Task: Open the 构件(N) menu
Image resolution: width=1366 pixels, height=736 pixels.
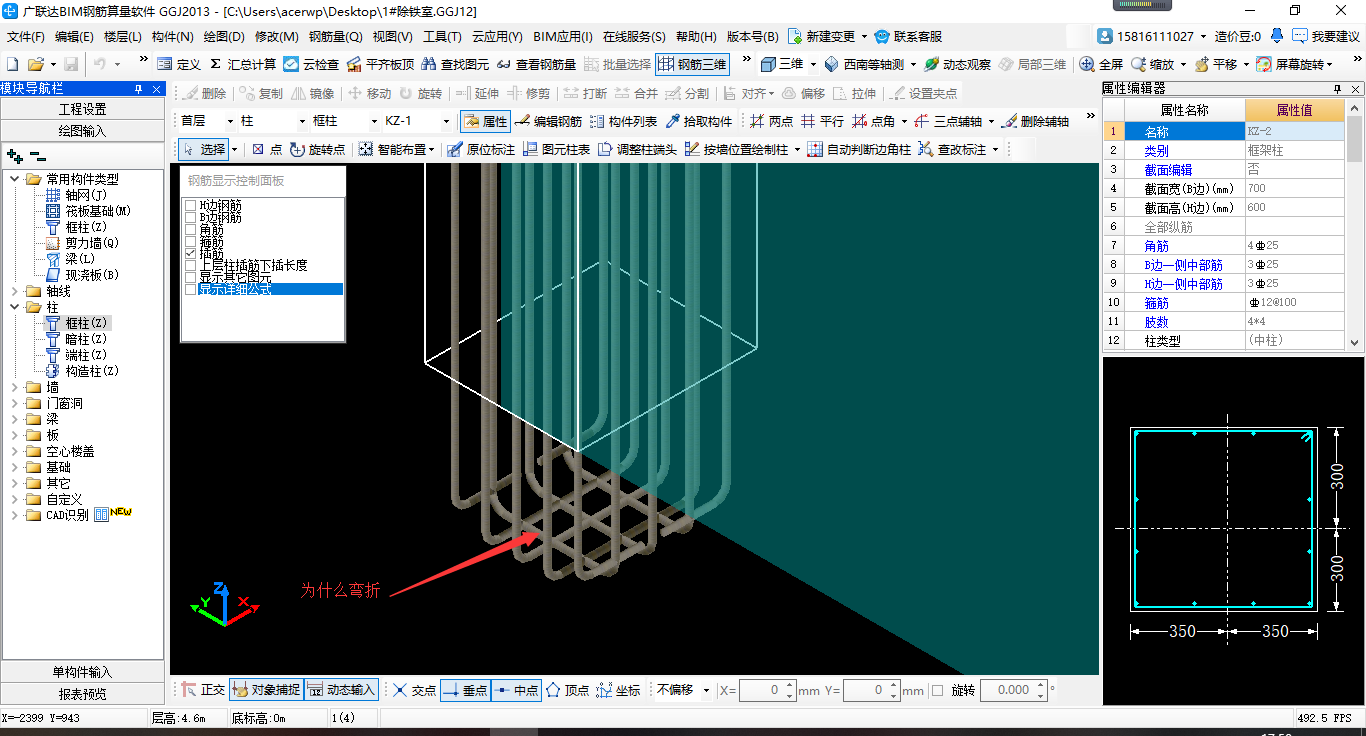Action: pyautogui.click(x=172, y=37)
